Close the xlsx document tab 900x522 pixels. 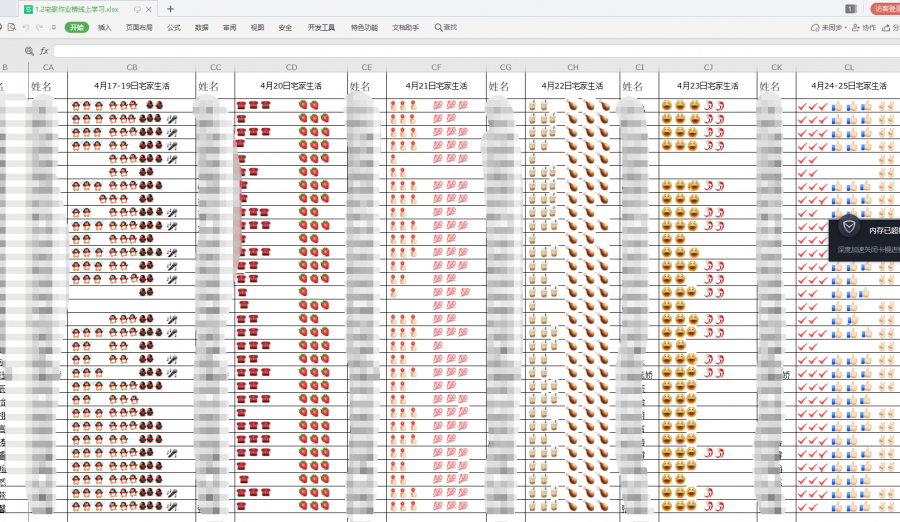coord(149,9)
